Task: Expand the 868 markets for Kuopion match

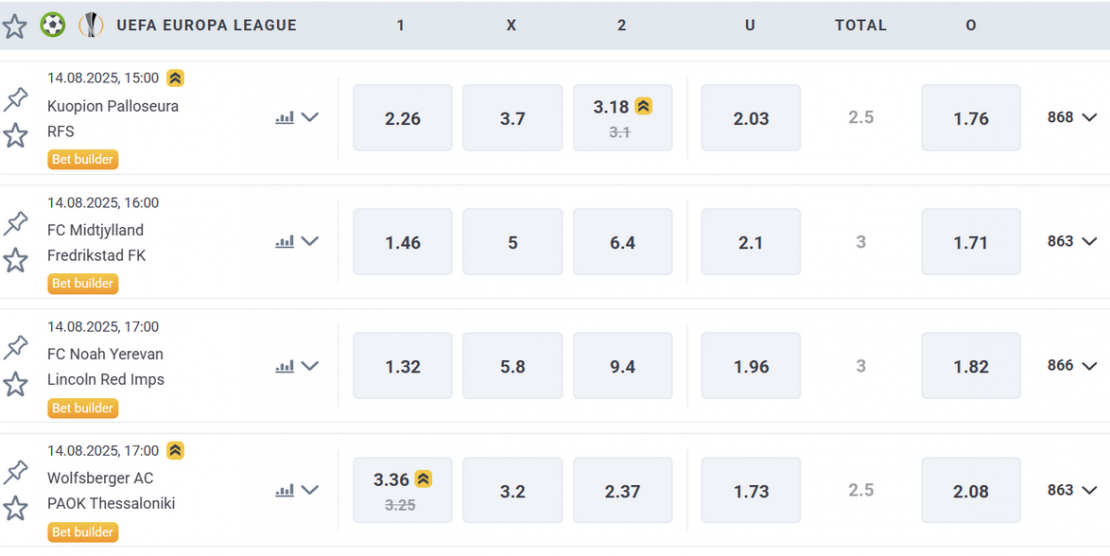Action: 1072,118
